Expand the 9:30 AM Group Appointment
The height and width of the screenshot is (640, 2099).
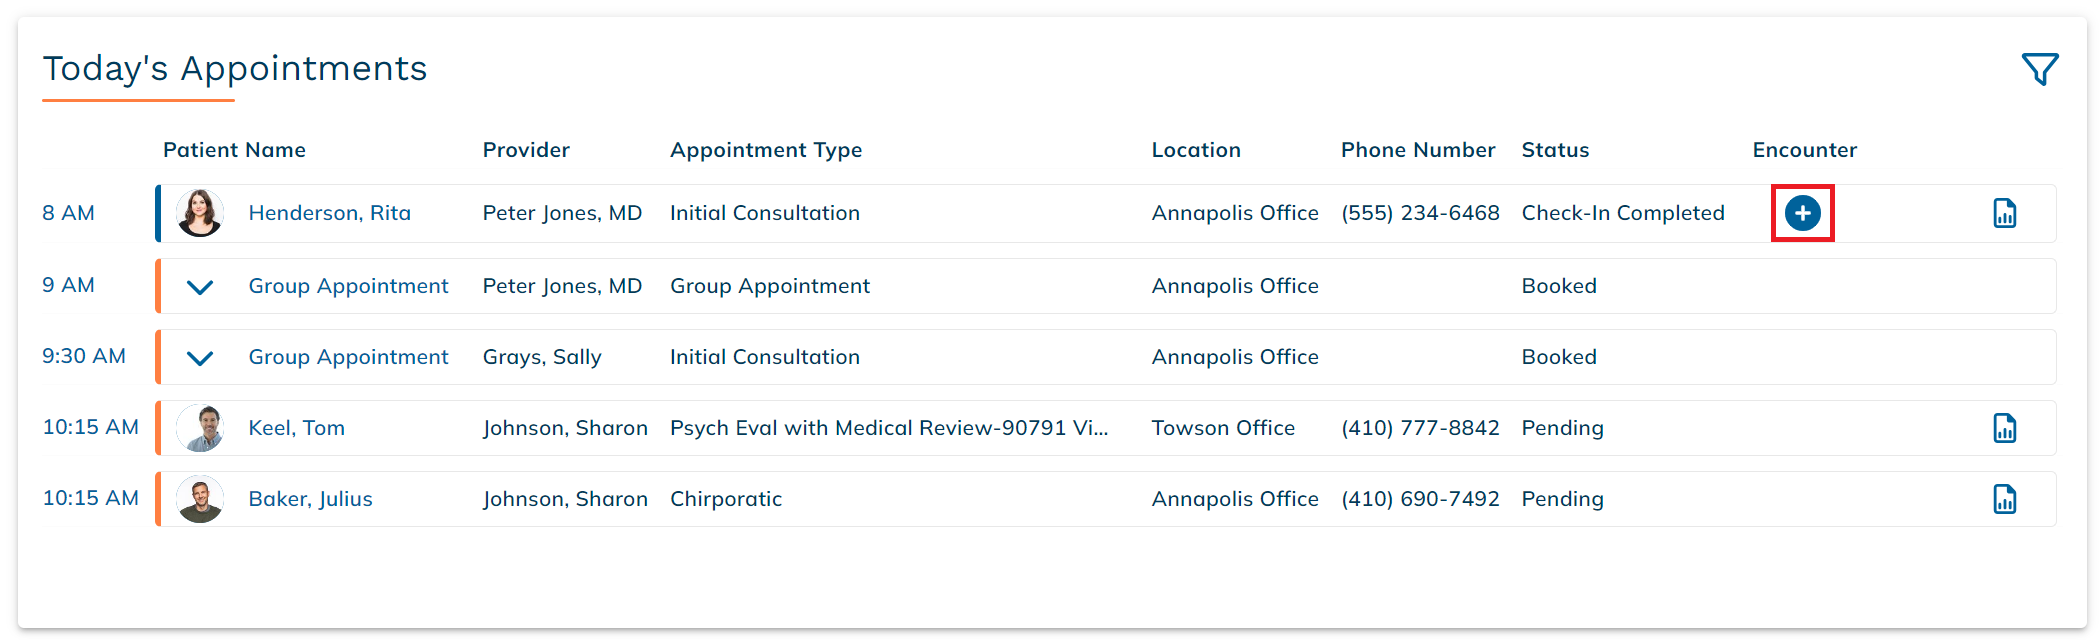tap(200, 358)
